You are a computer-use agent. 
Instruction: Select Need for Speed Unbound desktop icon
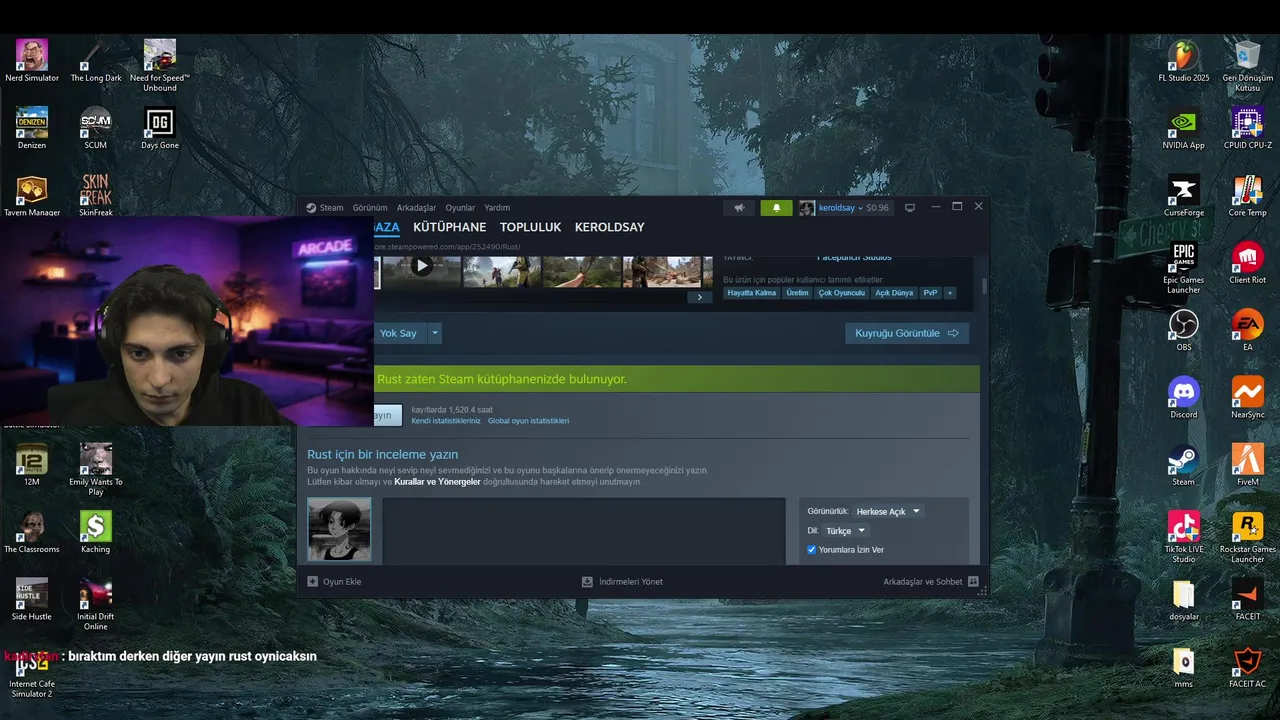pyautogui.click(x=160, y=66)
